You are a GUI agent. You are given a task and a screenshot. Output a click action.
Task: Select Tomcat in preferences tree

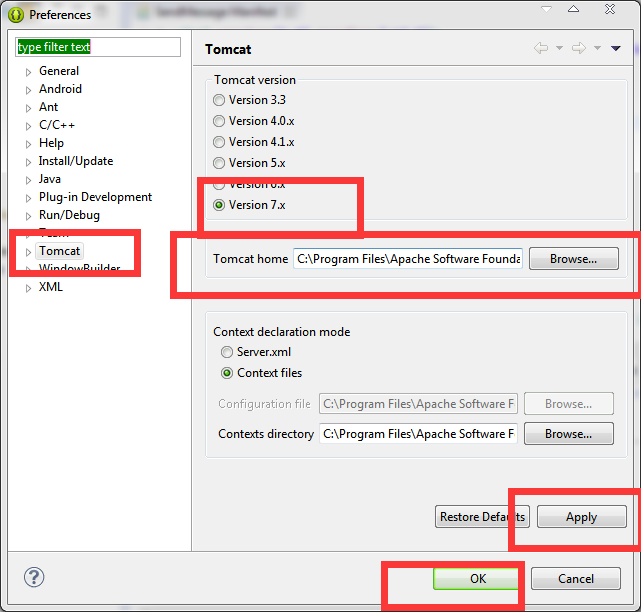coord(60,251)
